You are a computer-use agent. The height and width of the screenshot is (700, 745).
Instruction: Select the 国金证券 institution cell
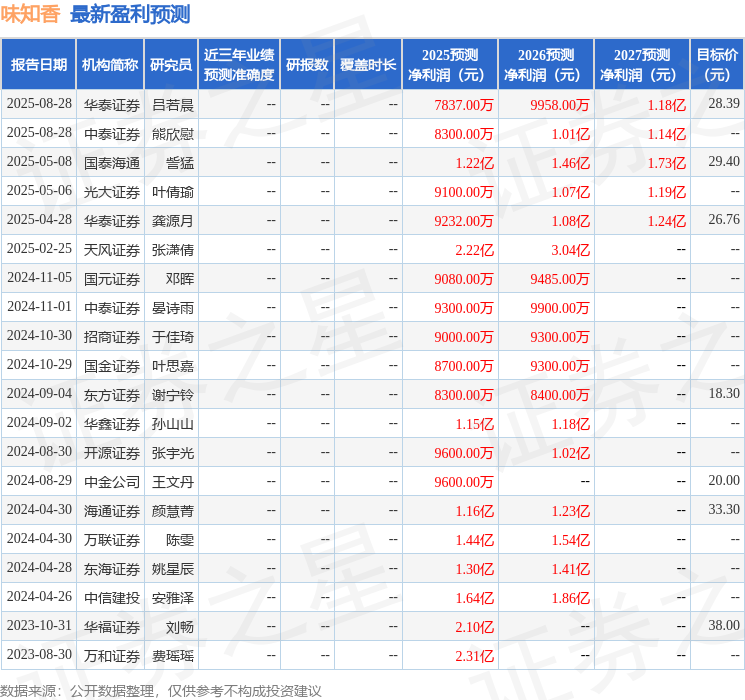click(x=112, y=366)
